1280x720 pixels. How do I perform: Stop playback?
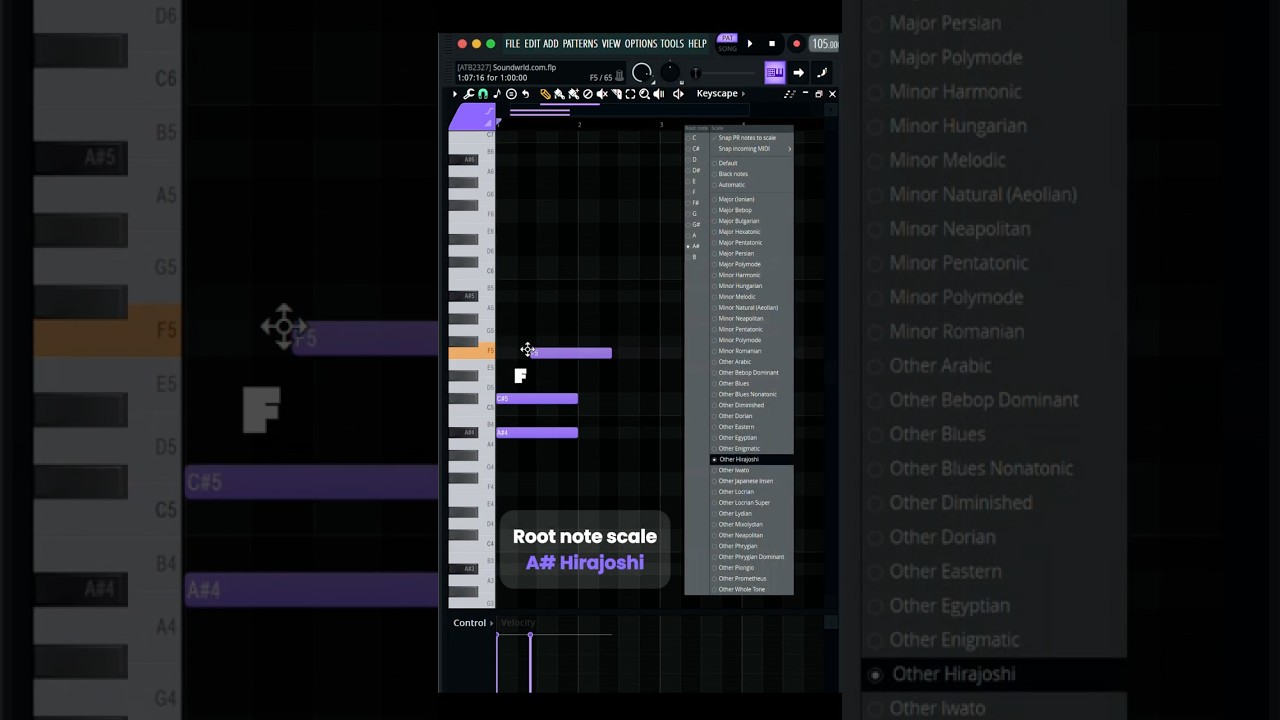tap(772, 44)
